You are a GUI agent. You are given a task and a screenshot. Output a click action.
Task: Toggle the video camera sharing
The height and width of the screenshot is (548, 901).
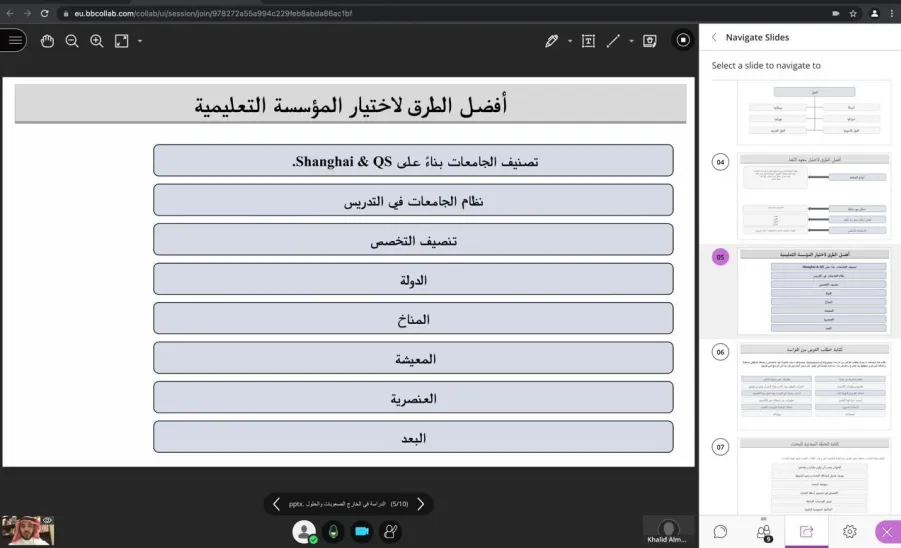tap(362, 532)
